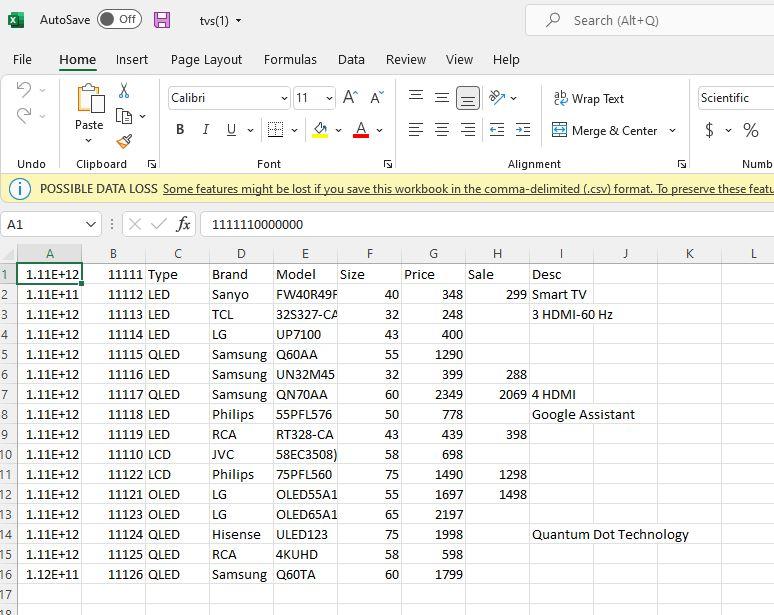Click the Paste clipboard icon
Image resolution: width=774 pixels, height=615 pixels.
(x=90, y=98)
